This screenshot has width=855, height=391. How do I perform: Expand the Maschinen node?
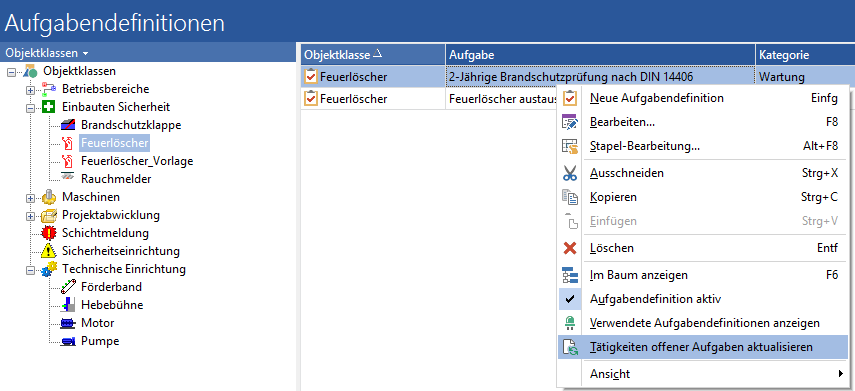point(31,197)
